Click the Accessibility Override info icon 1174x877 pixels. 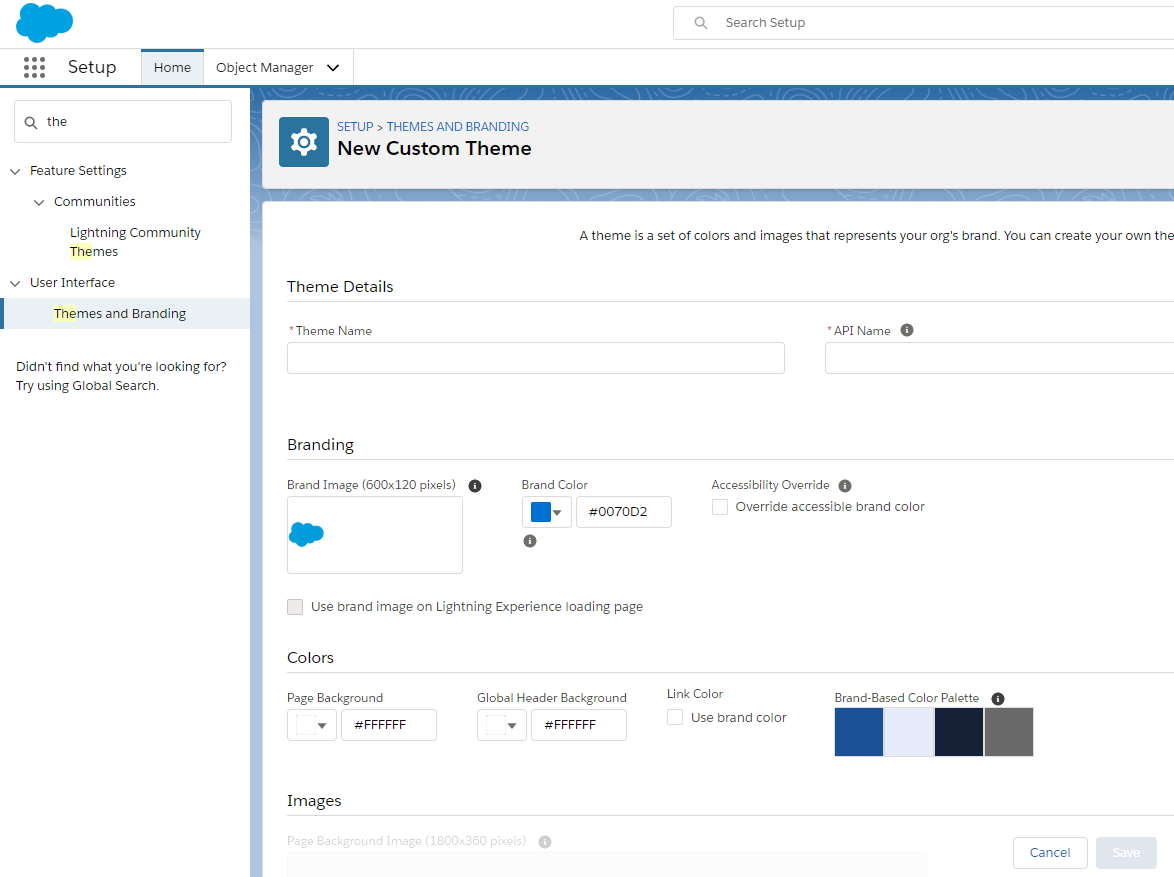click(845, 486)
